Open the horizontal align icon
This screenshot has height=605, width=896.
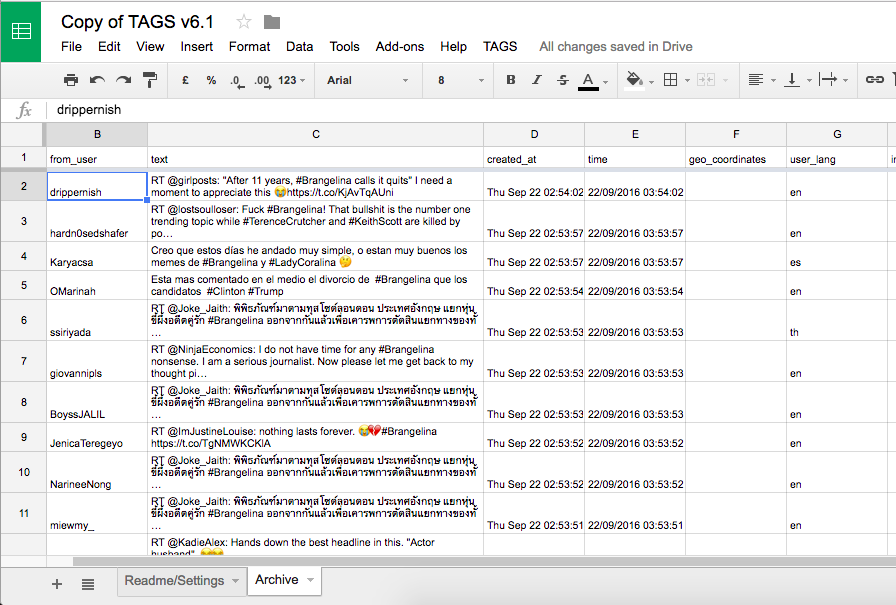click(x=755, y=80)
